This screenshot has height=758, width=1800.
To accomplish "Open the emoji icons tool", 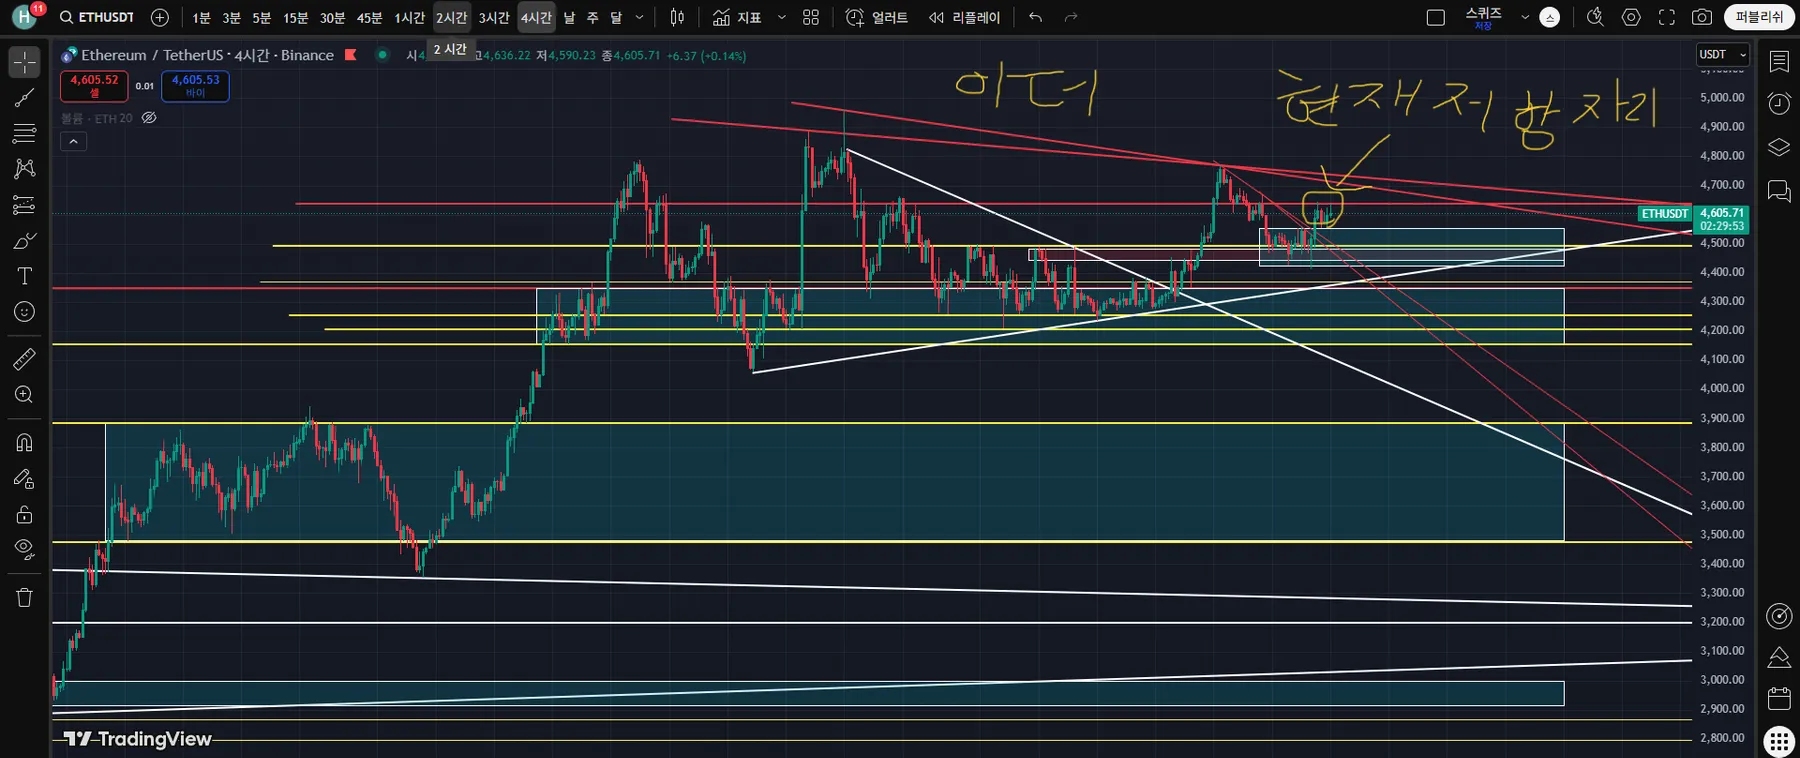I will [x=24, y=312].
